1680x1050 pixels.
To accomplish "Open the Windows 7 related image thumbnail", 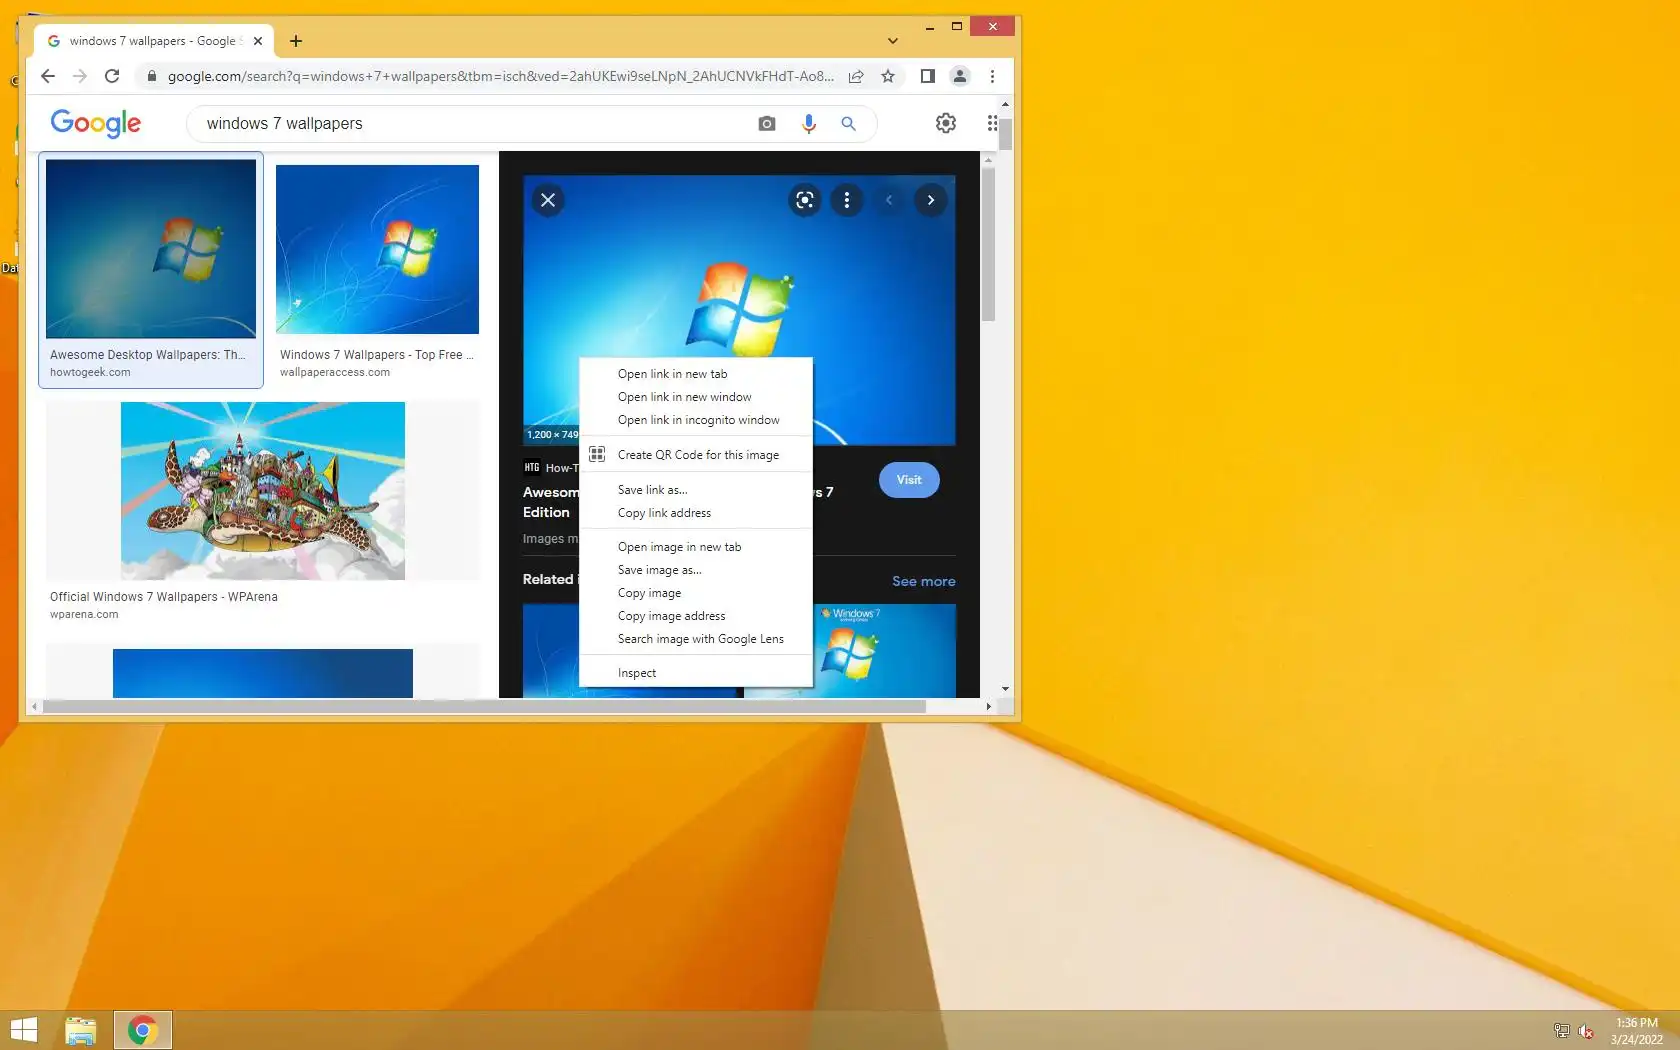I will [884, 650].
